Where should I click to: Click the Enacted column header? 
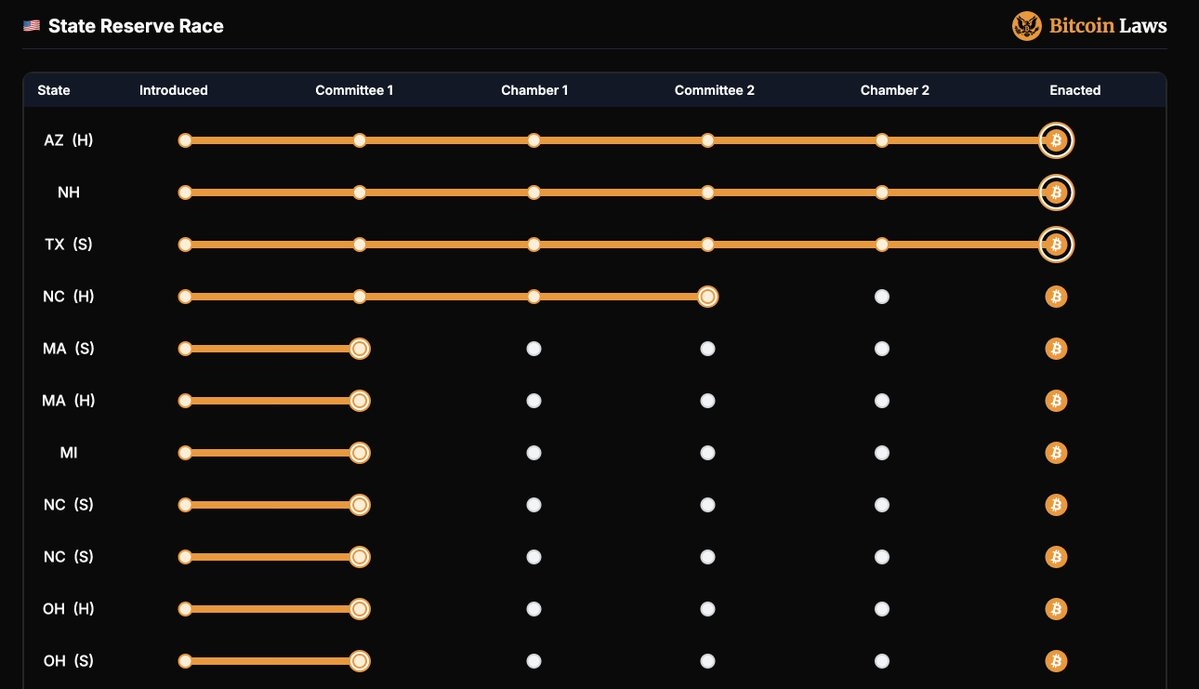click(1075, 90)
